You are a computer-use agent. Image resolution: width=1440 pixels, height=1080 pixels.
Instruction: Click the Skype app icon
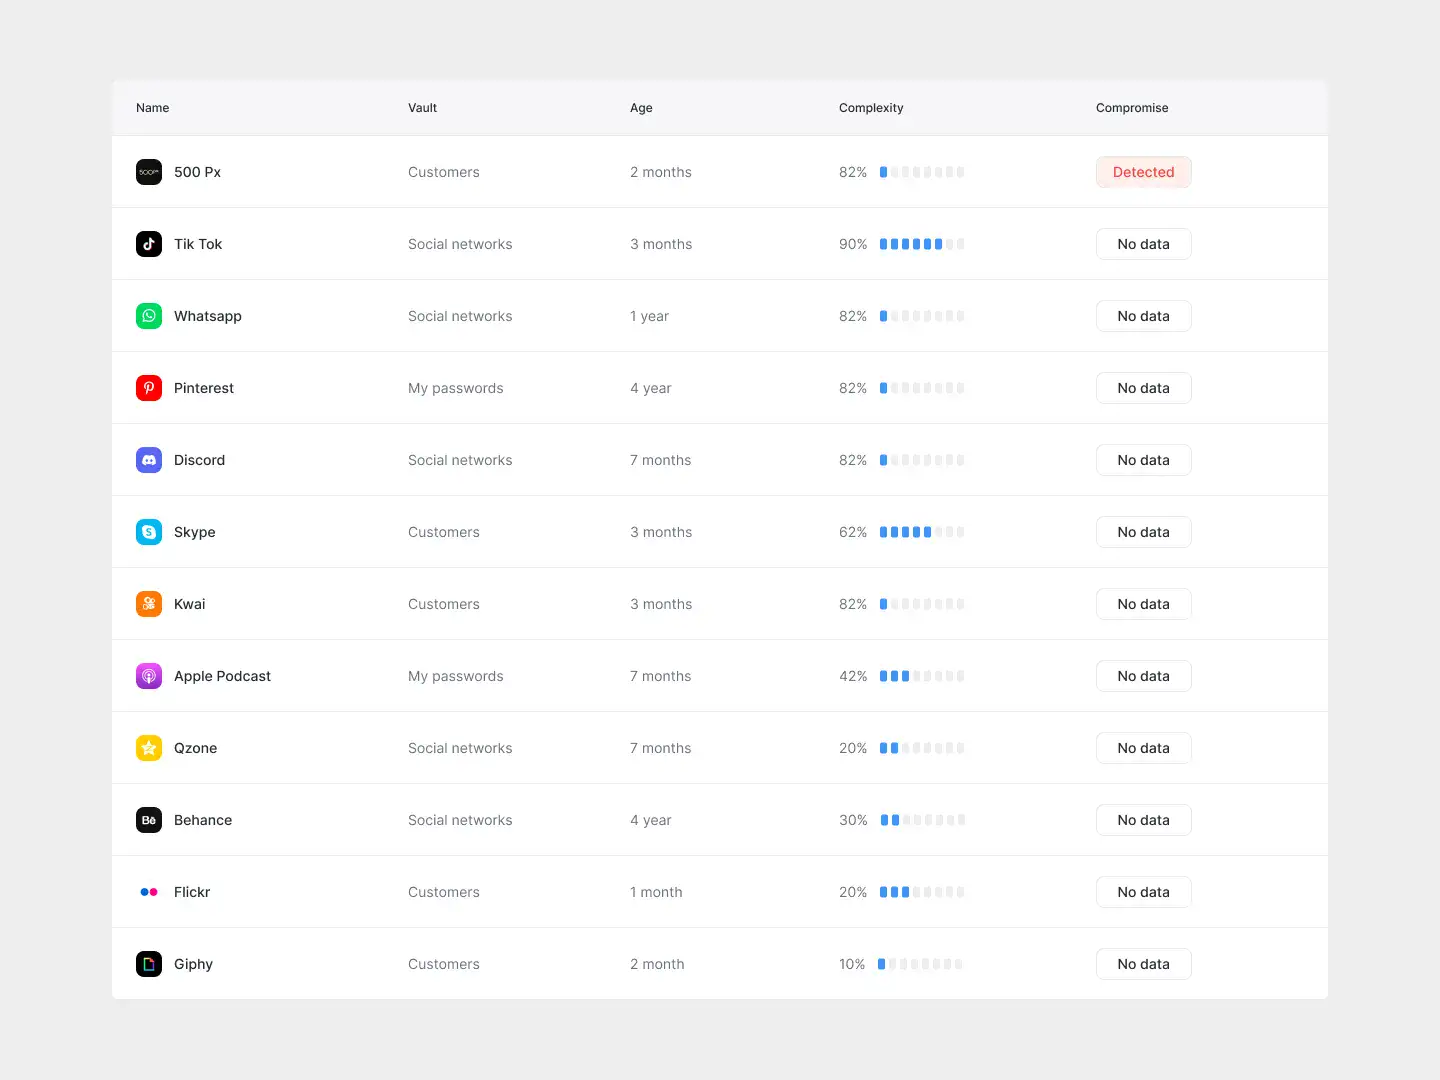(x=149, y=532)
